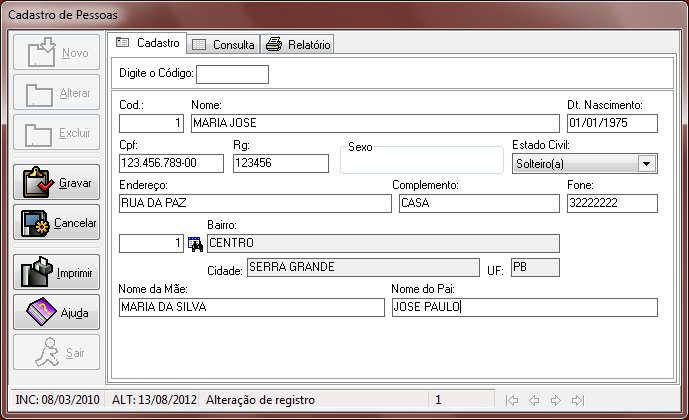This screenshot has width=689, height=420.
Task: Click the Endereço field showing RUA DA PAZ
Action: (254, 203)
